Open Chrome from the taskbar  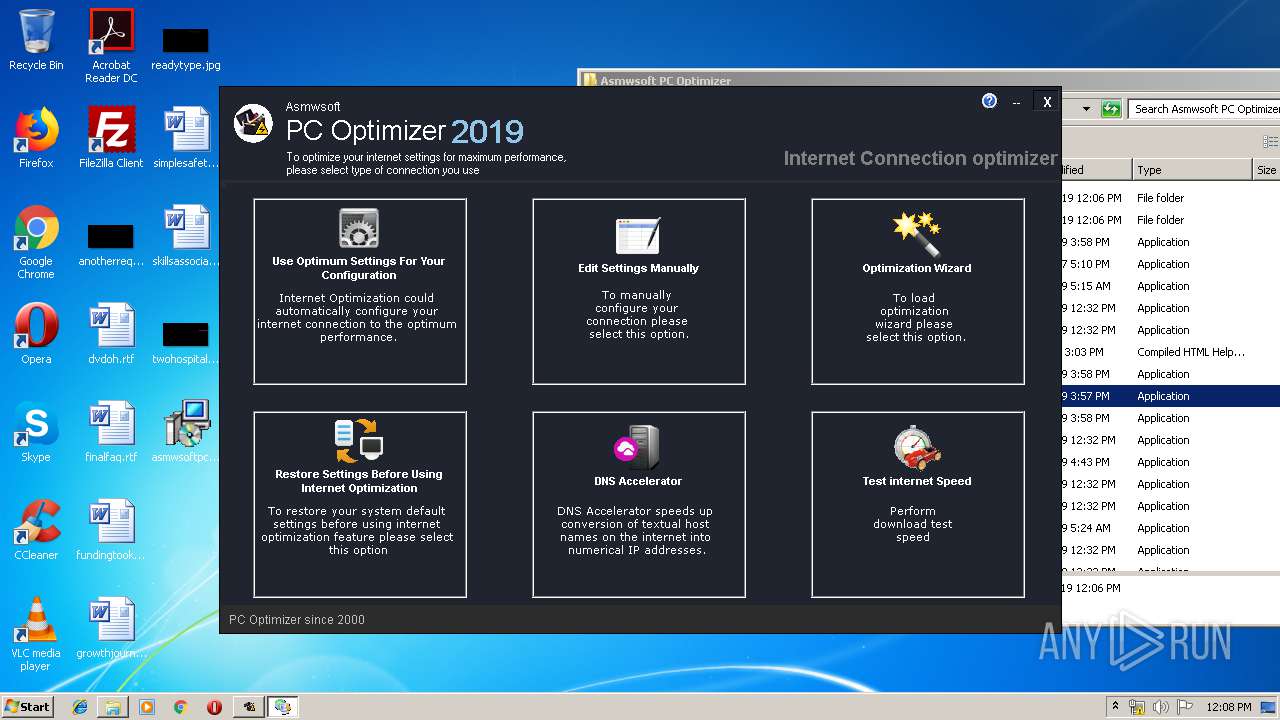click(x=181, y=707)
